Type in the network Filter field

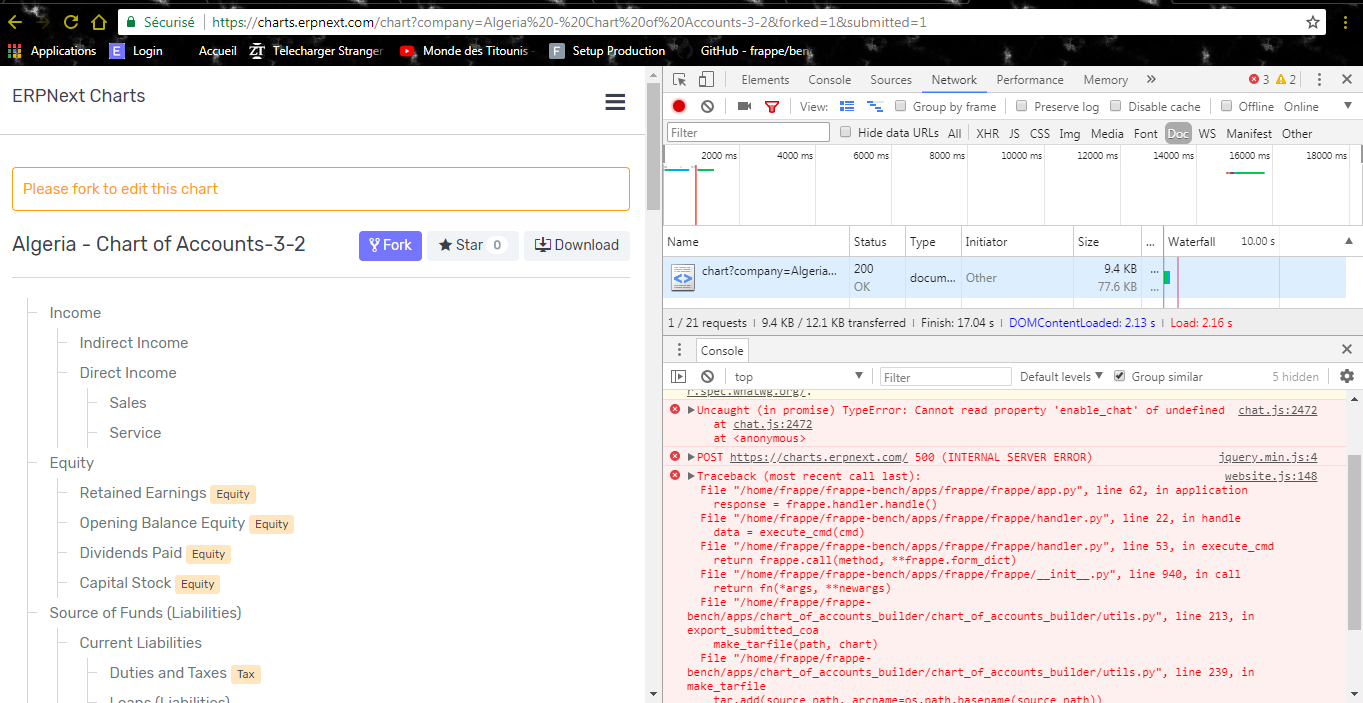[x=748, y=132]
